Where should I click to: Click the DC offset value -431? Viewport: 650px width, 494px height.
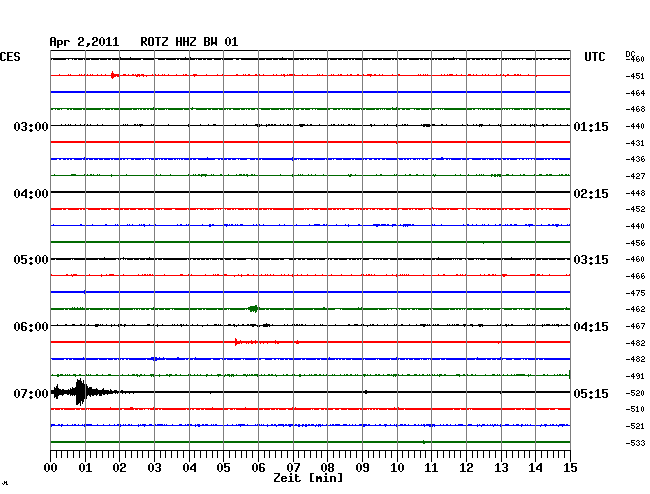click(x=635, y=143)
